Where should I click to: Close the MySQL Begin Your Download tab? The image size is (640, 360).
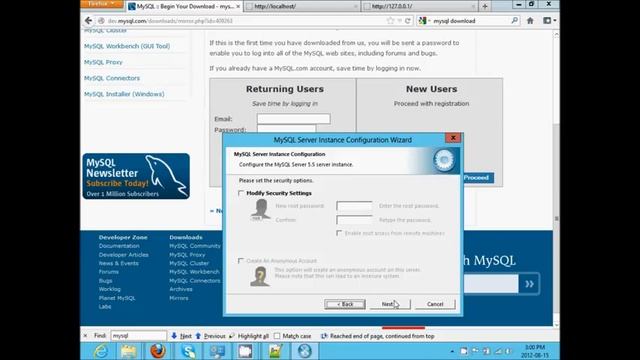tap(238, 6)
